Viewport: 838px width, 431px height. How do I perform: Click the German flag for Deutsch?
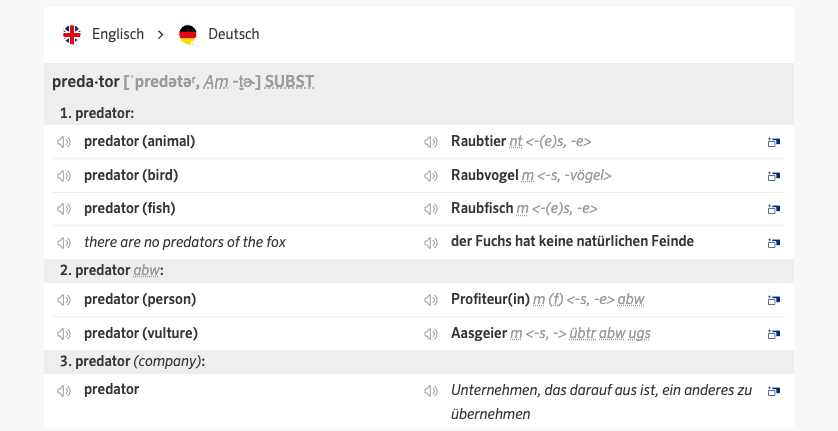coord(188,35)
